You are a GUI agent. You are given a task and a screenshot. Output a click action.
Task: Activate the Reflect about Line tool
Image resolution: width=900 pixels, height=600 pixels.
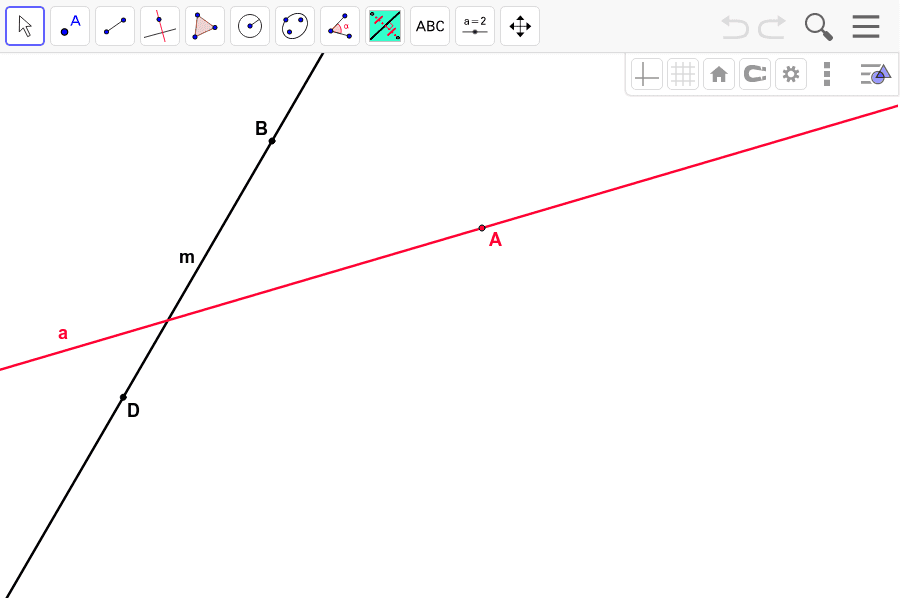point(385,26)
